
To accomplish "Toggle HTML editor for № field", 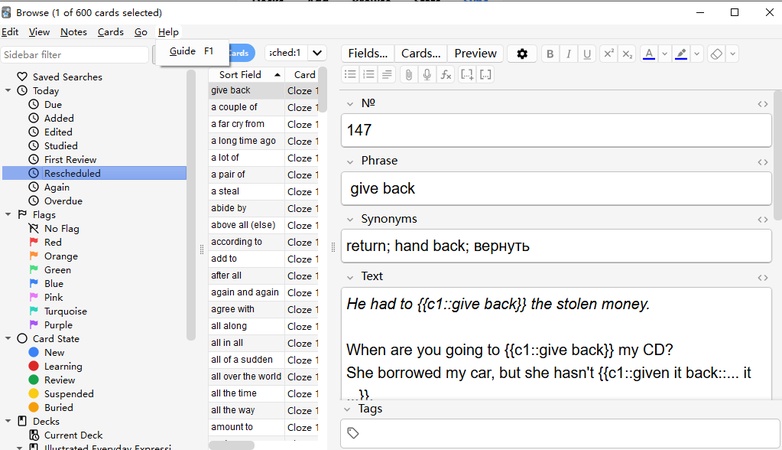I will click(763, 104).
